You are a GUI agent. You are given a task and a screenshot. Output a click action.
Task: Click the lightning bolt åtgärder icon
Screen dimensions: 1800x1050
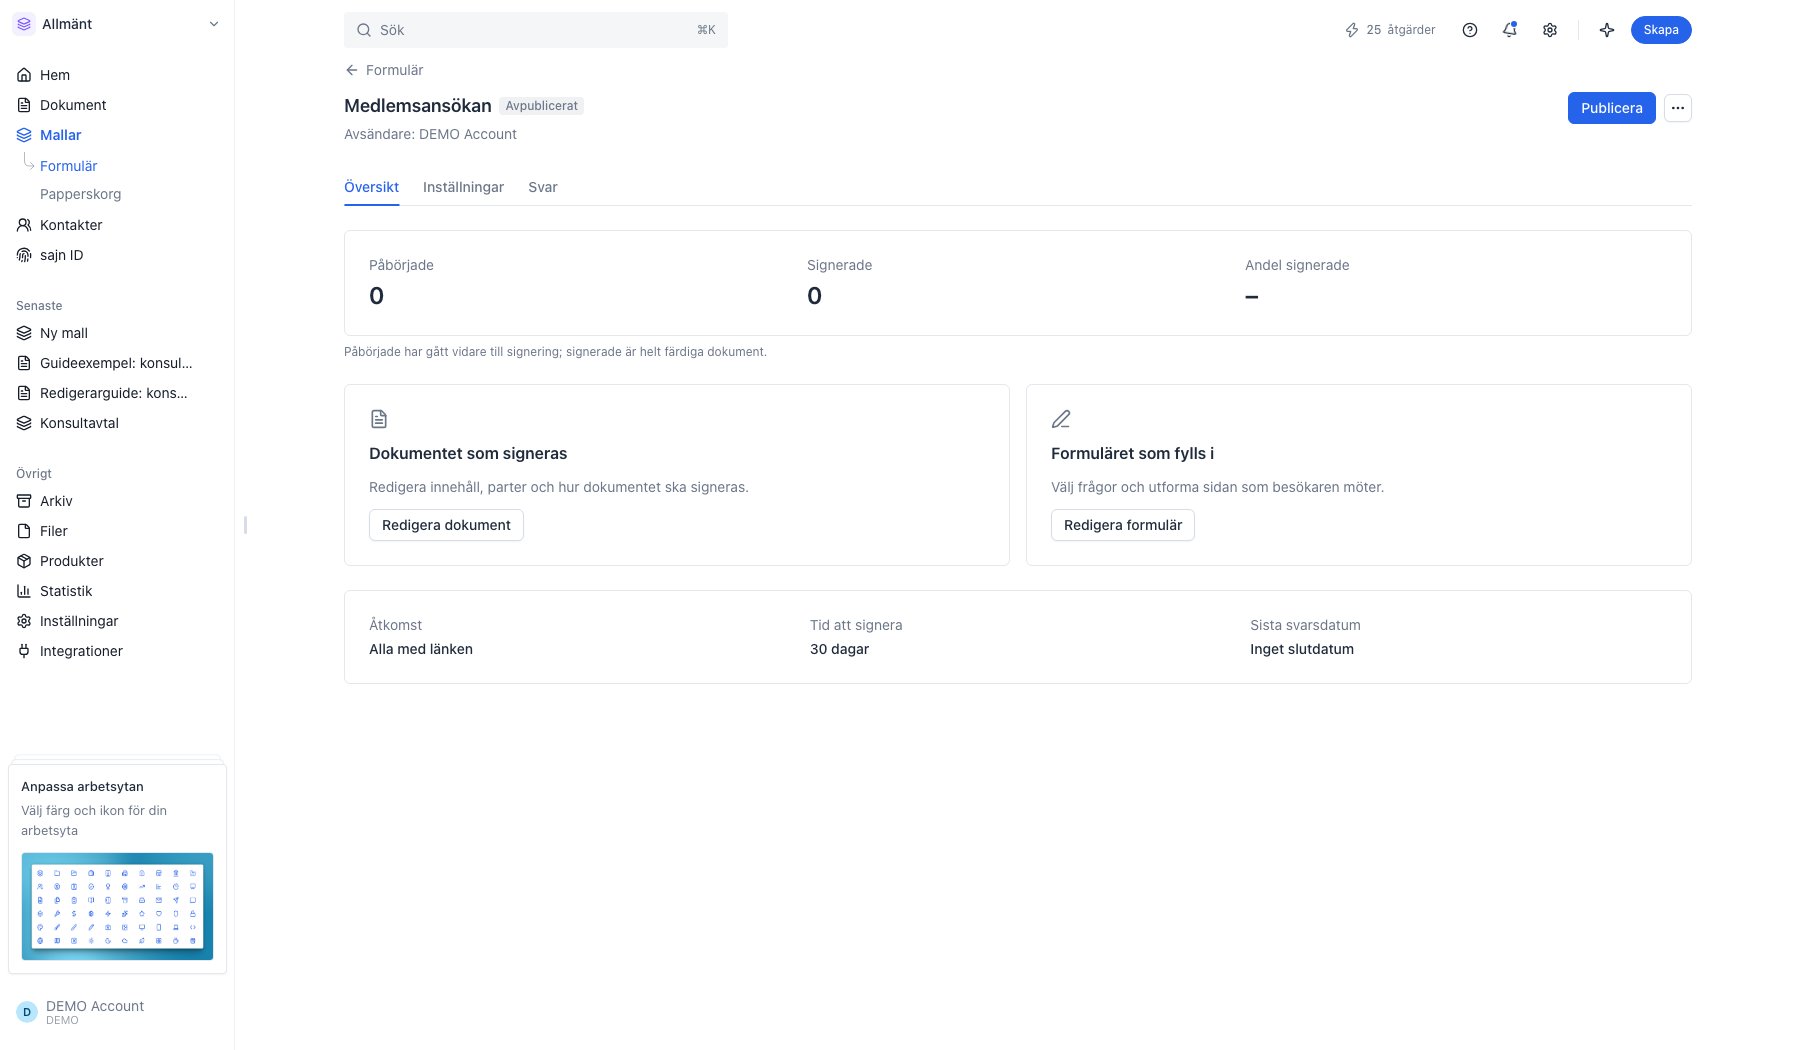[x=1352, y=30]
